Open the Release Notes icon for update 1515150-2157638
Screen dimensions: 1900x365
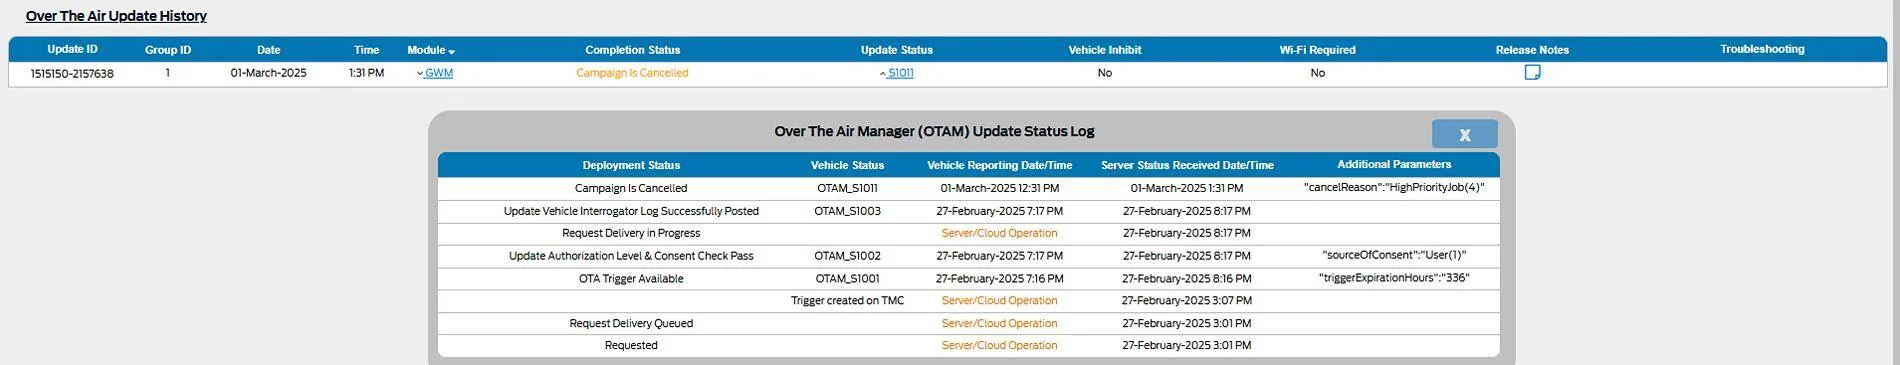point(1532,72)
